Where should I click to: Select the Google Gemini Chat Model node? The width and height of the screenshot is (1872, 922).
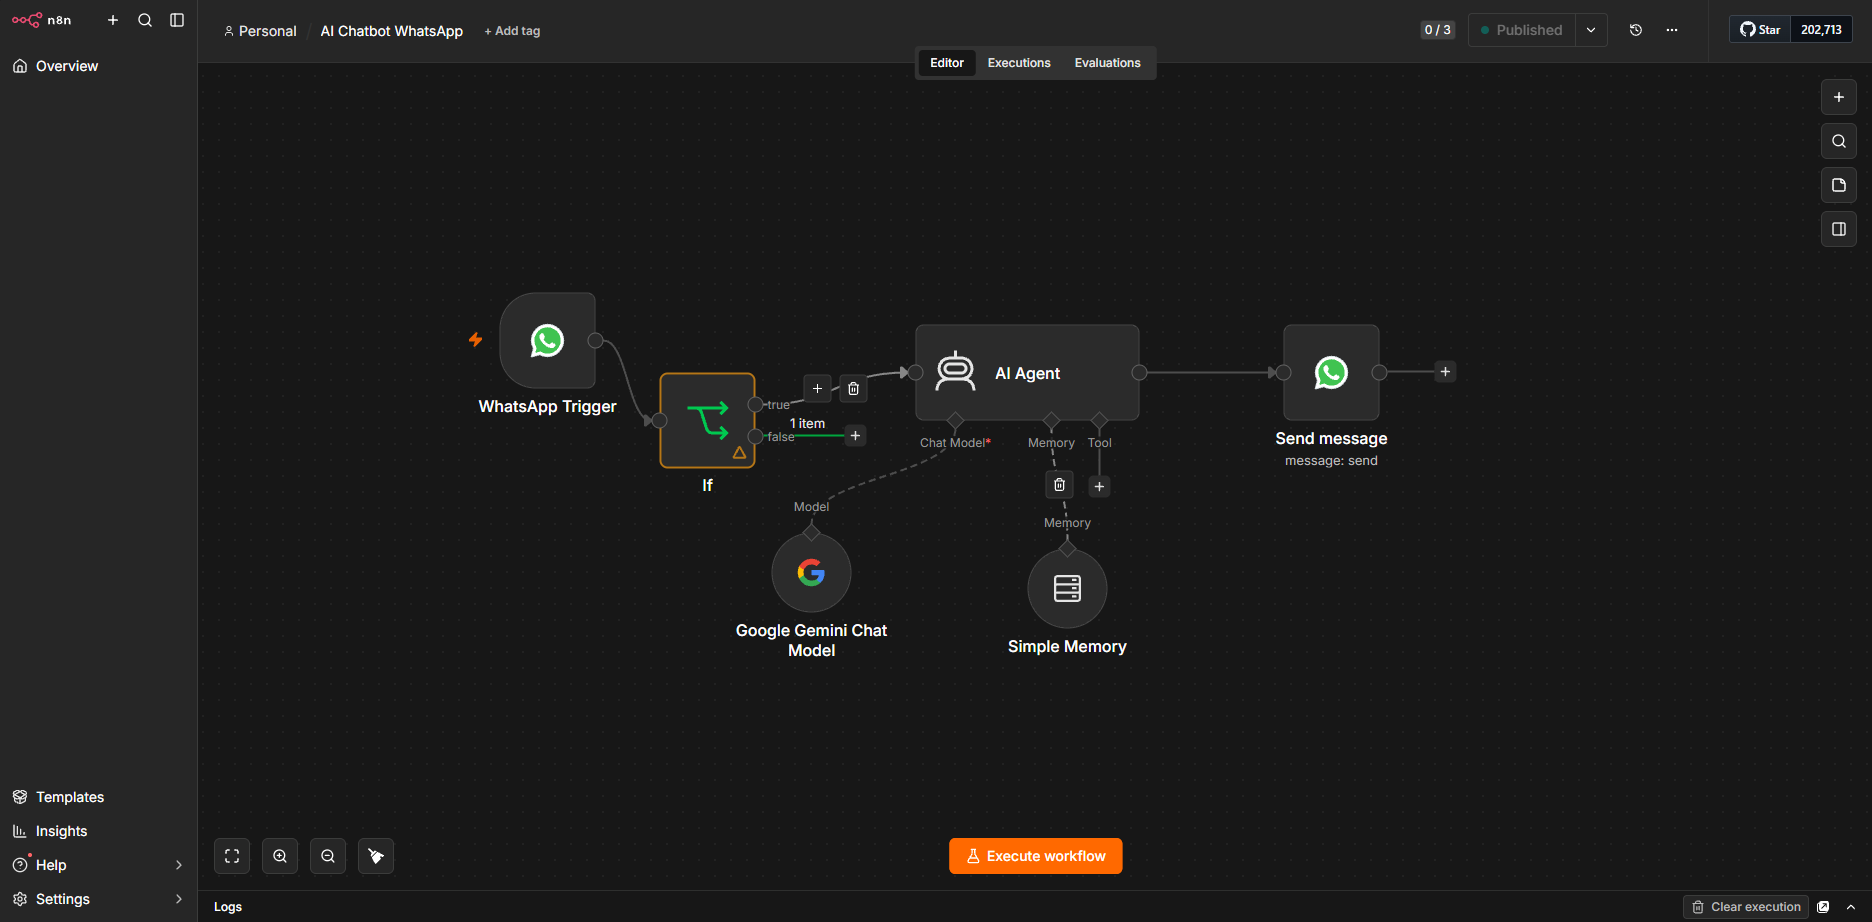(811, 573)
